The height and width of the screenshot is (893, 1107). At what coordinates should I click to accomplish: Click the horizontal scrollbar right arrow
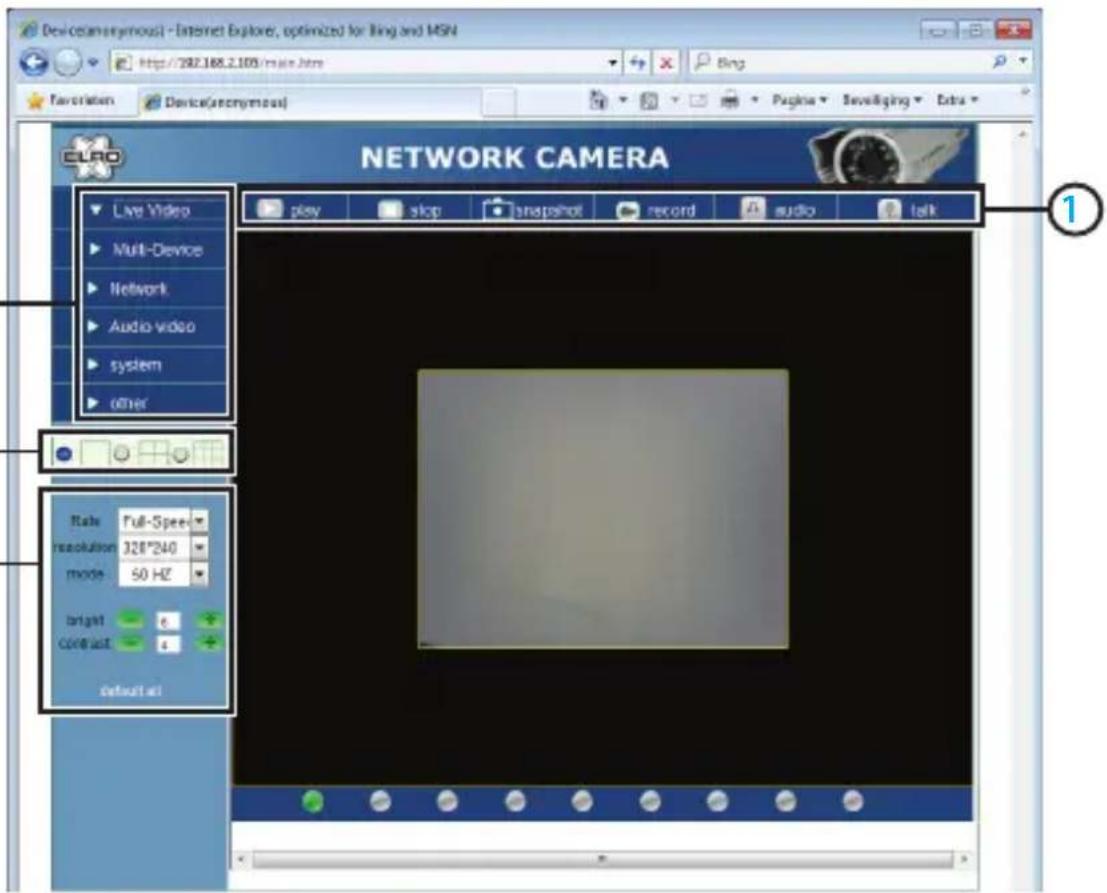point(963,859)
